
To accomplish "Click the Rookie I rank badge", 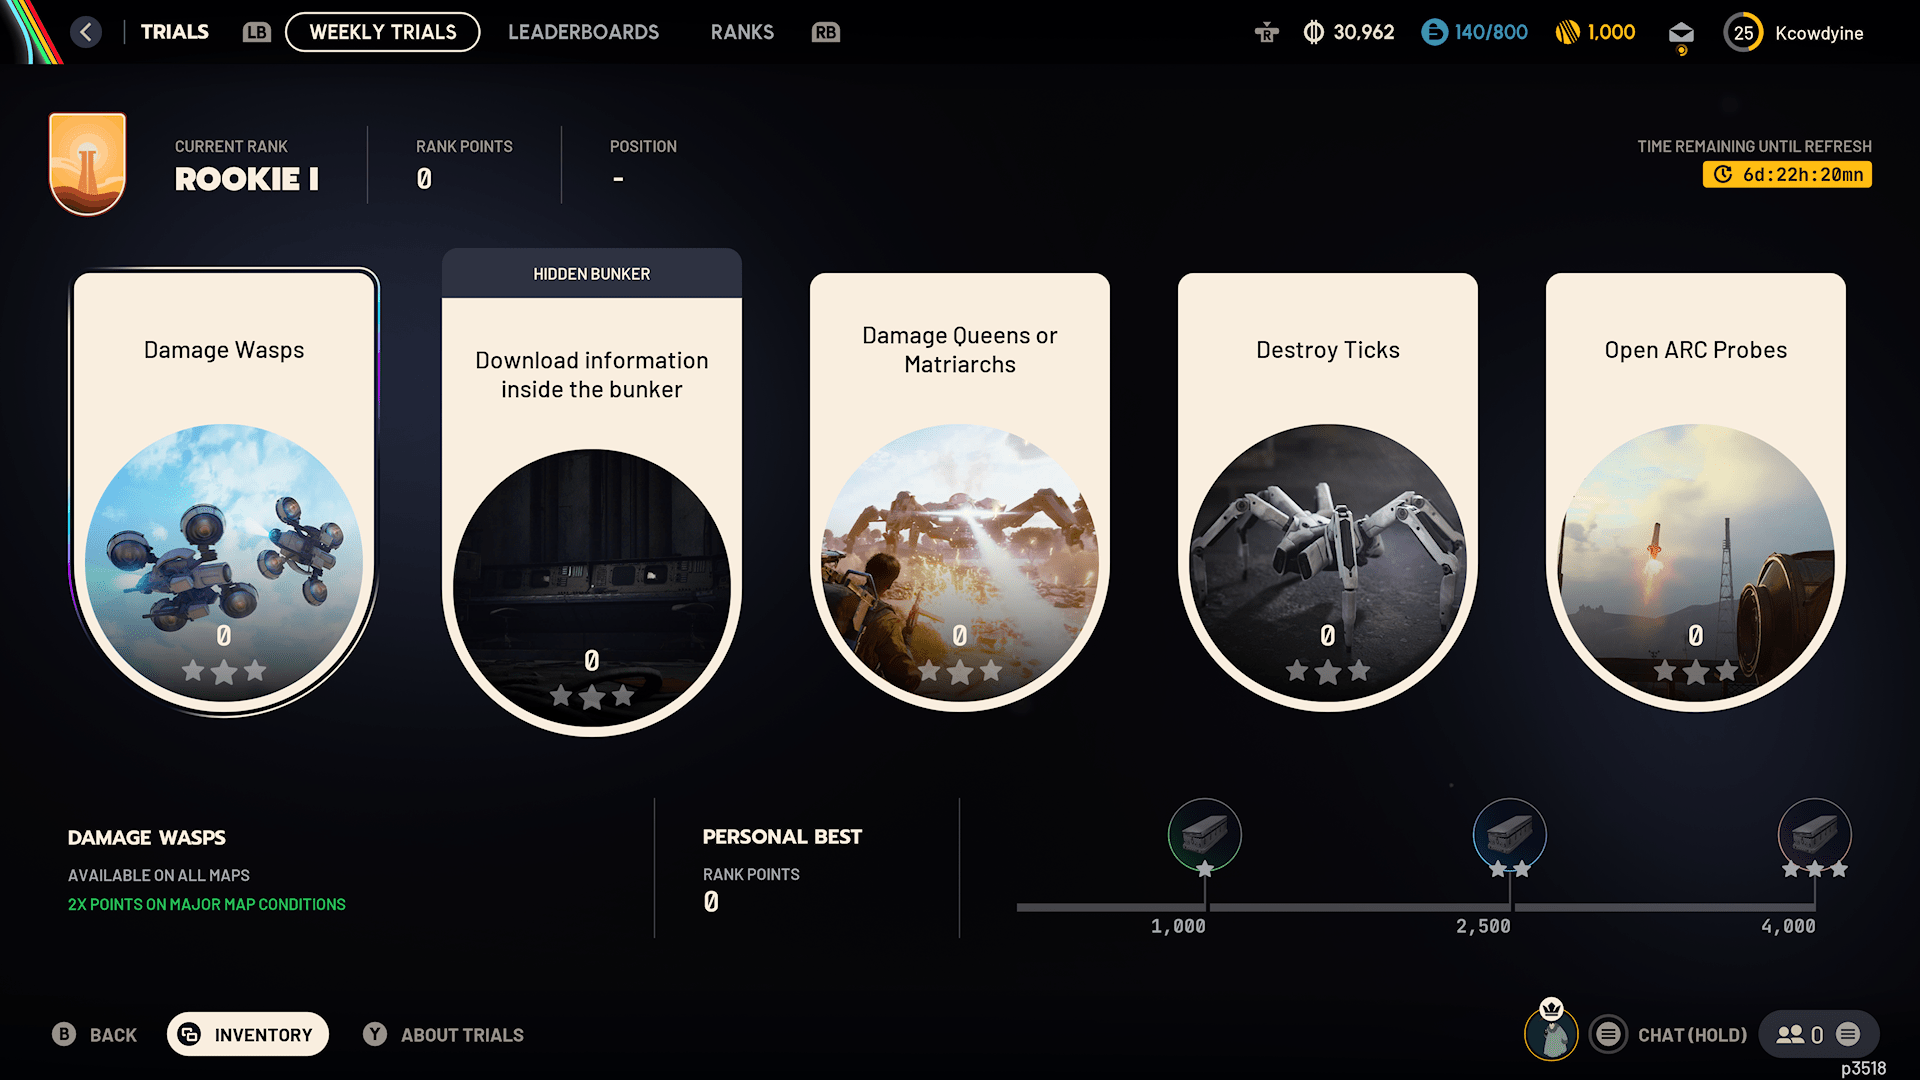I will (88, 163).
